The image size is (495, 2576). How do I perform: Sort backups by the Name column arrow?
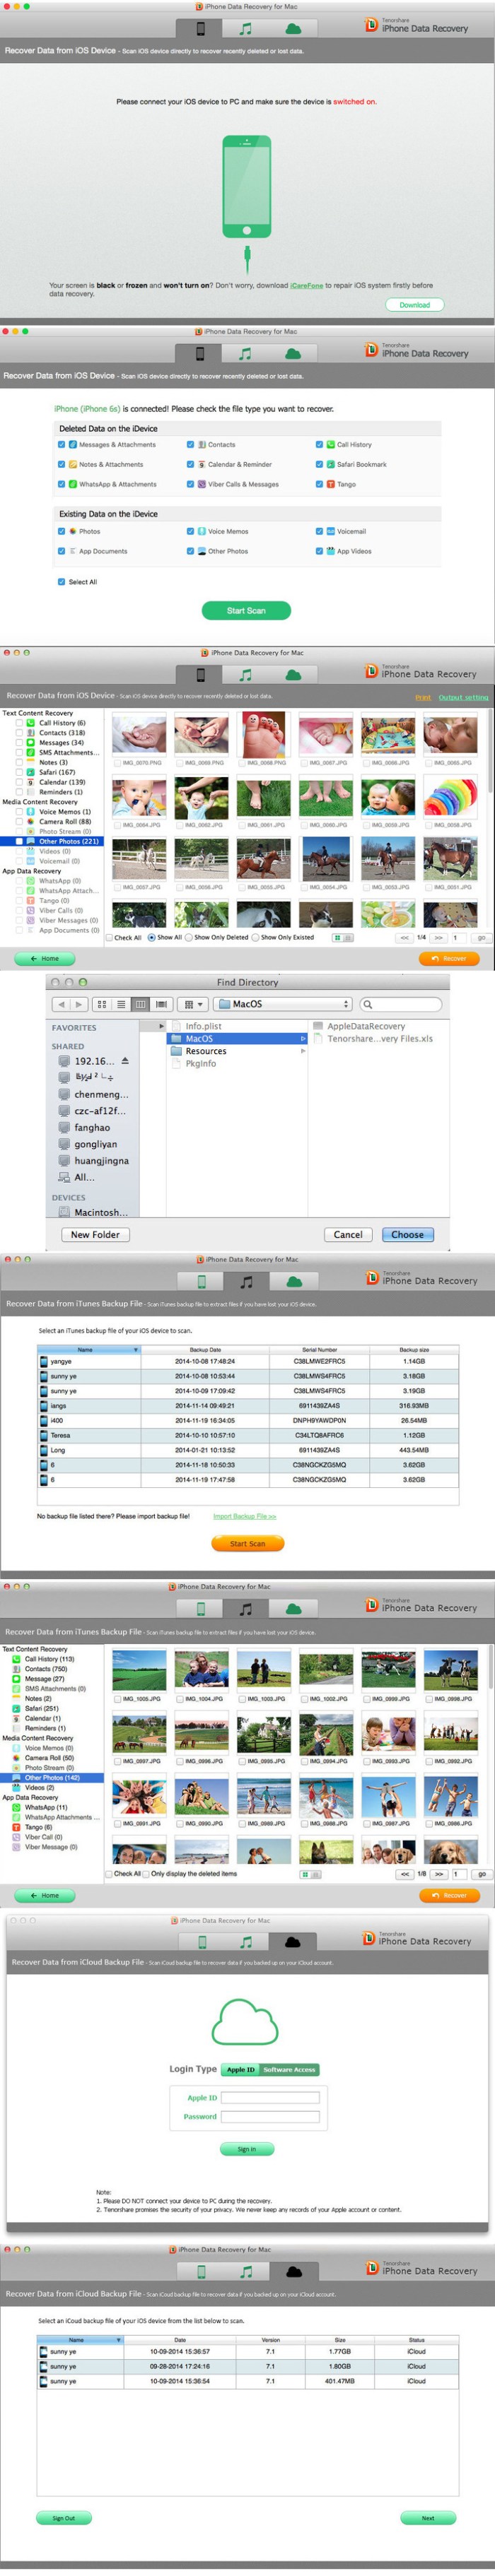(x=136, y=1350)
